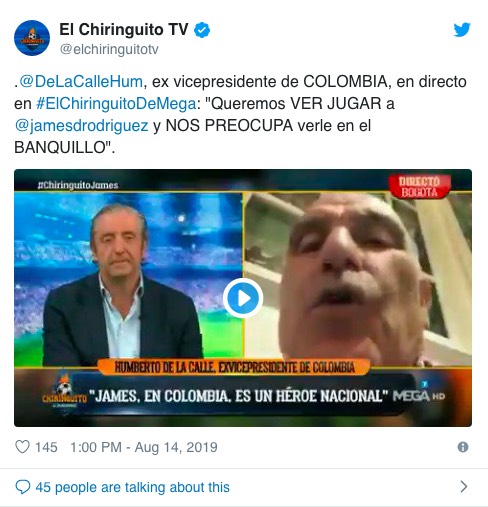This screenshot has width=488, height=507.
Task: Open the #ElChiringuitoDeMega hashtag link
Action: coord(116,104)
